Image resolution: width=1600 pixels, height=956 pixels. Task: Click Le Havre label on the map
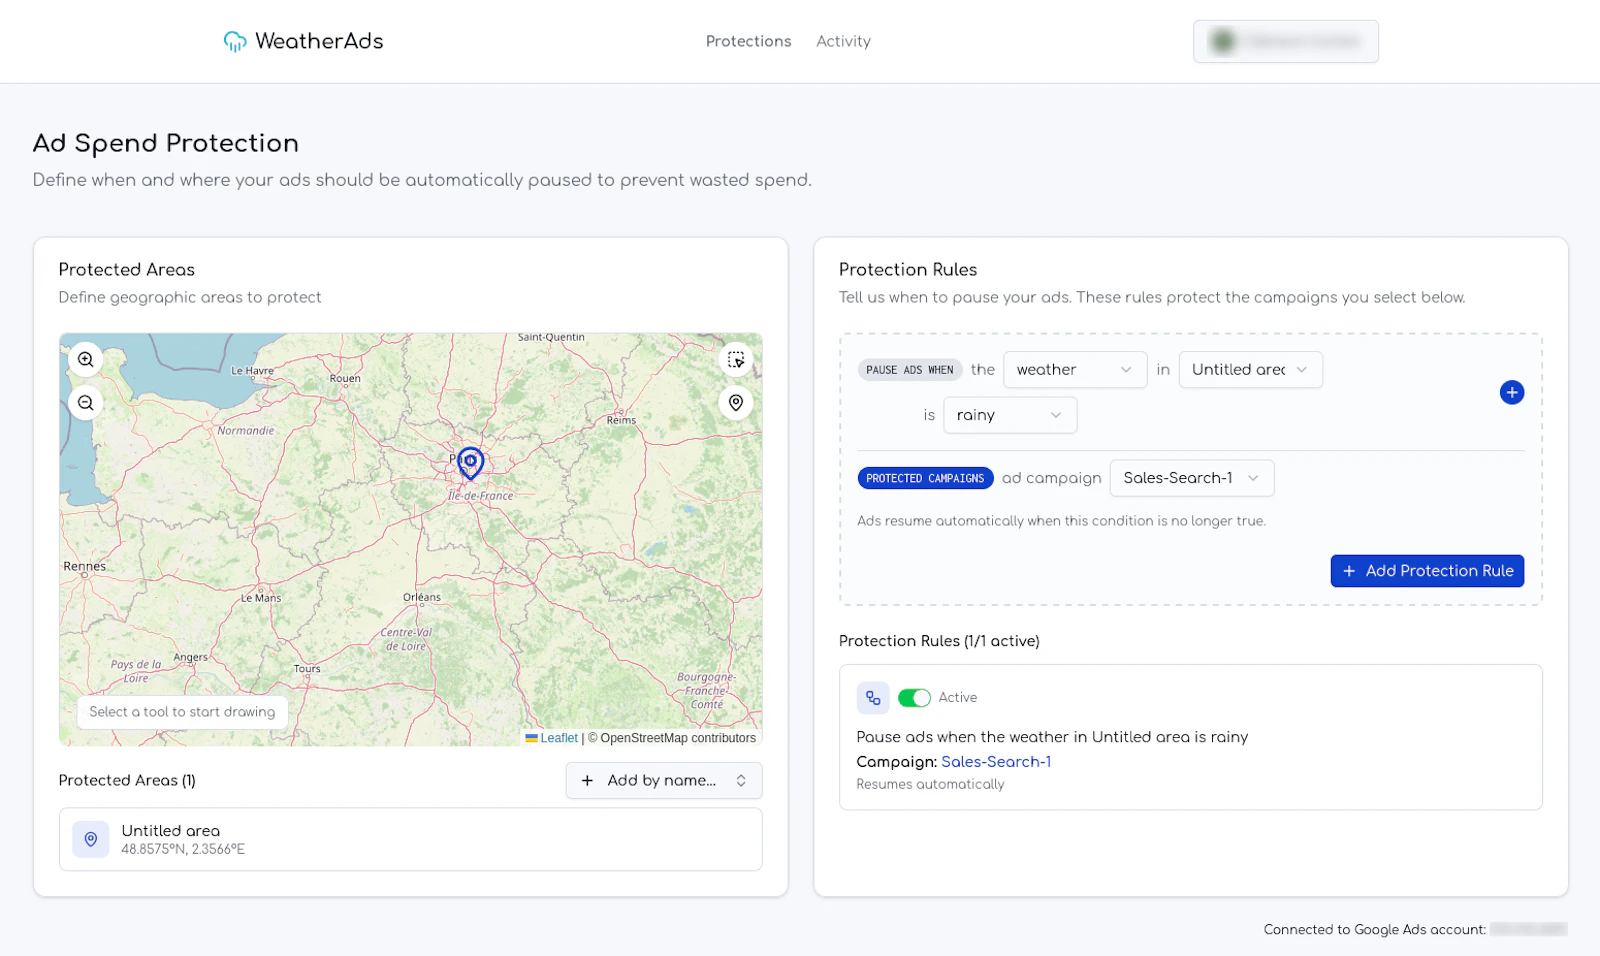[x=252, y=371]
